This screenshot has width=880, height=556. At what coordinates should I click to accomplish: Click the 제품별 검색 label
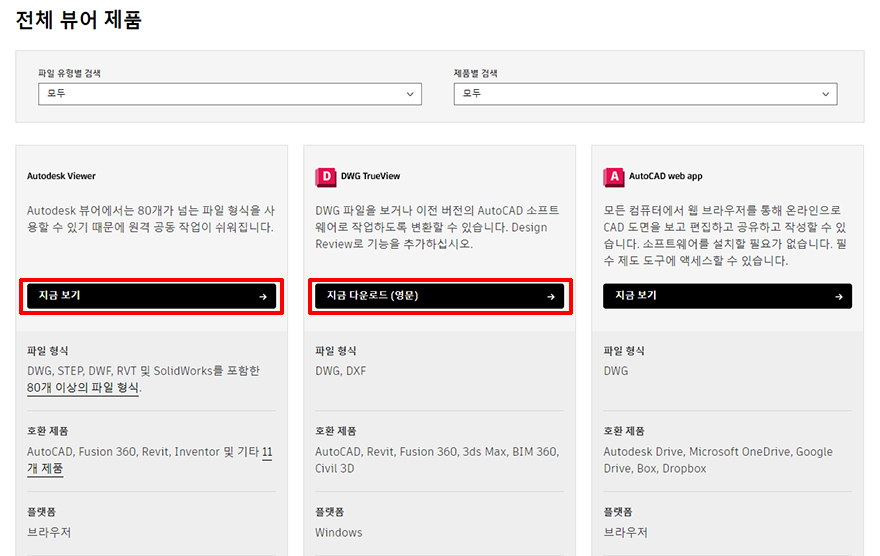475,73
